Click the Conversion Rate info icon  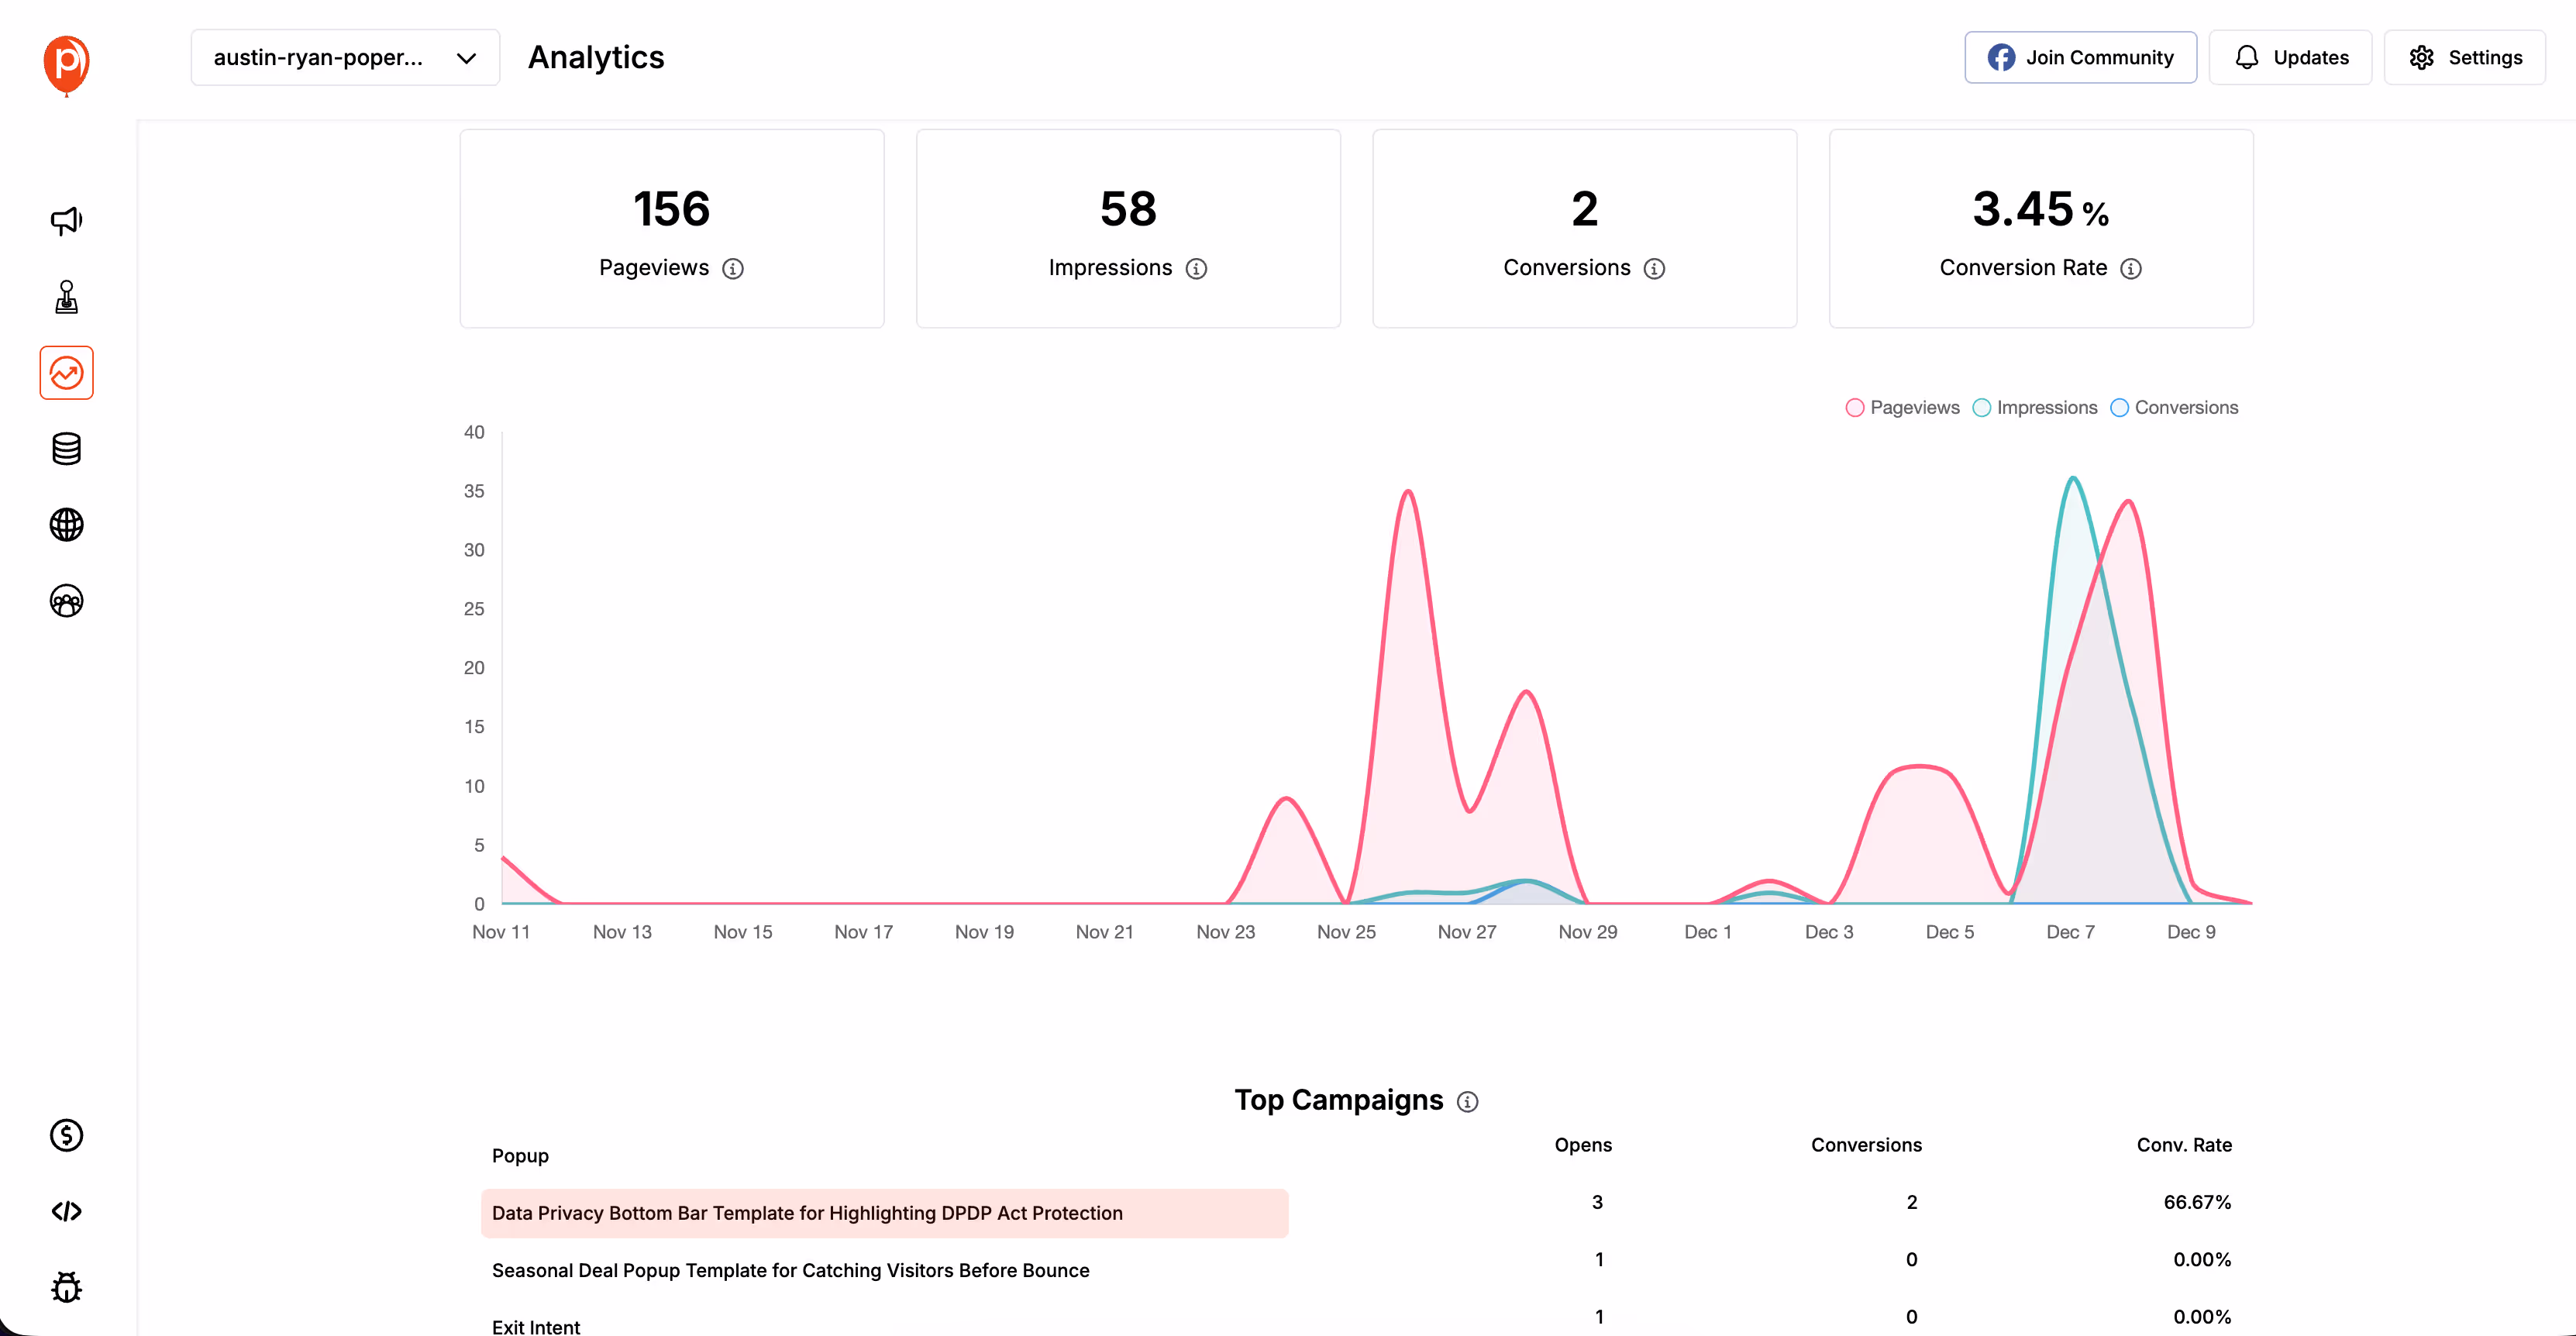(x=2131, y=268)
